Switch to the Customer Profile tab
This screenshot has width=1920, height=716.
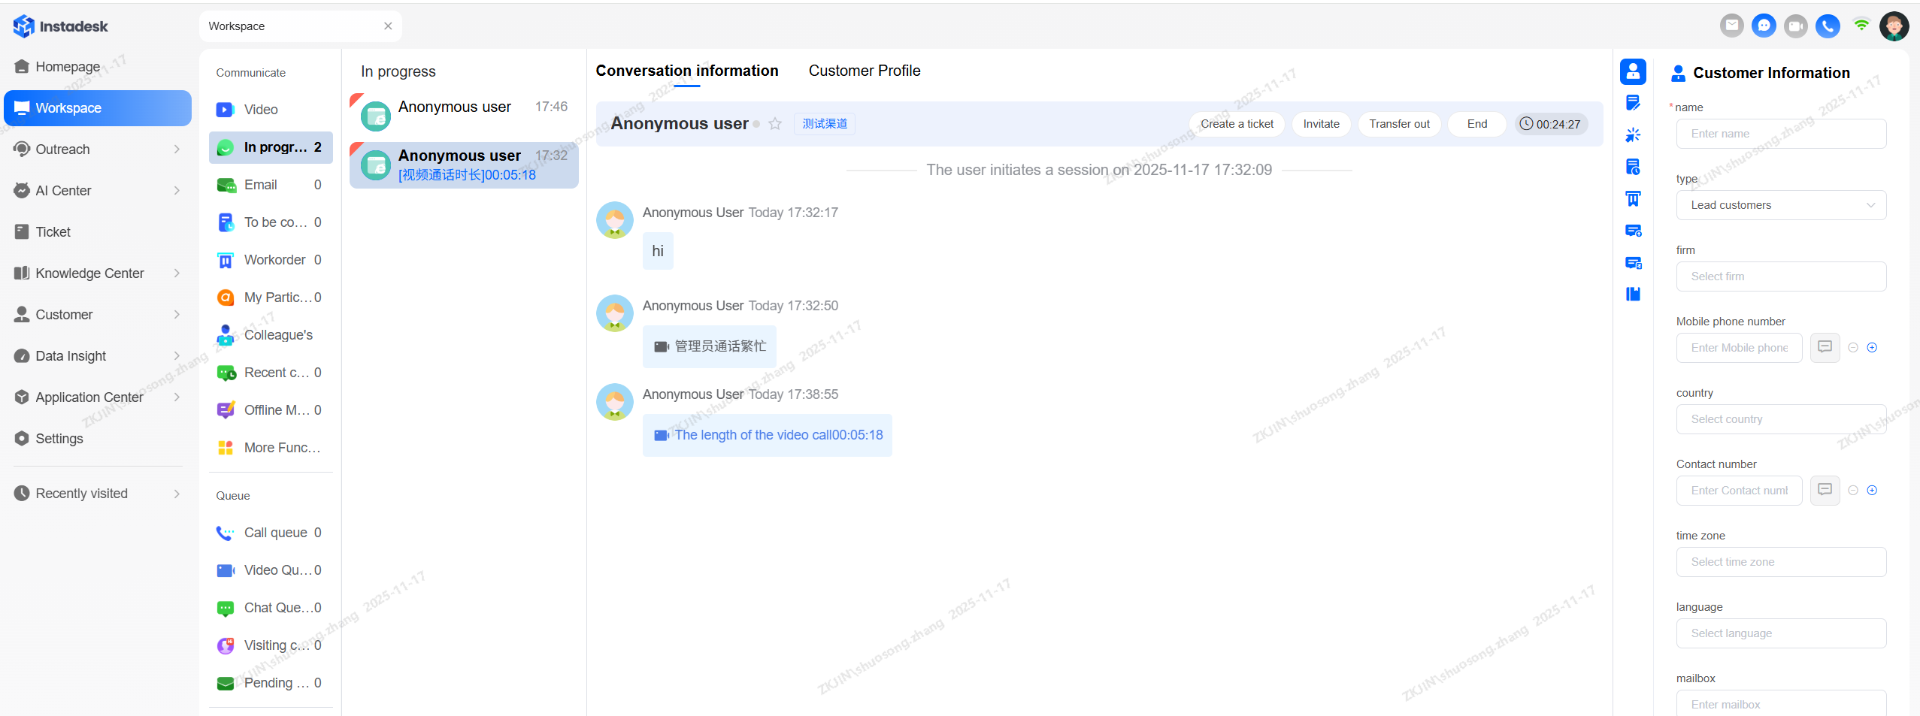[864, 71]
